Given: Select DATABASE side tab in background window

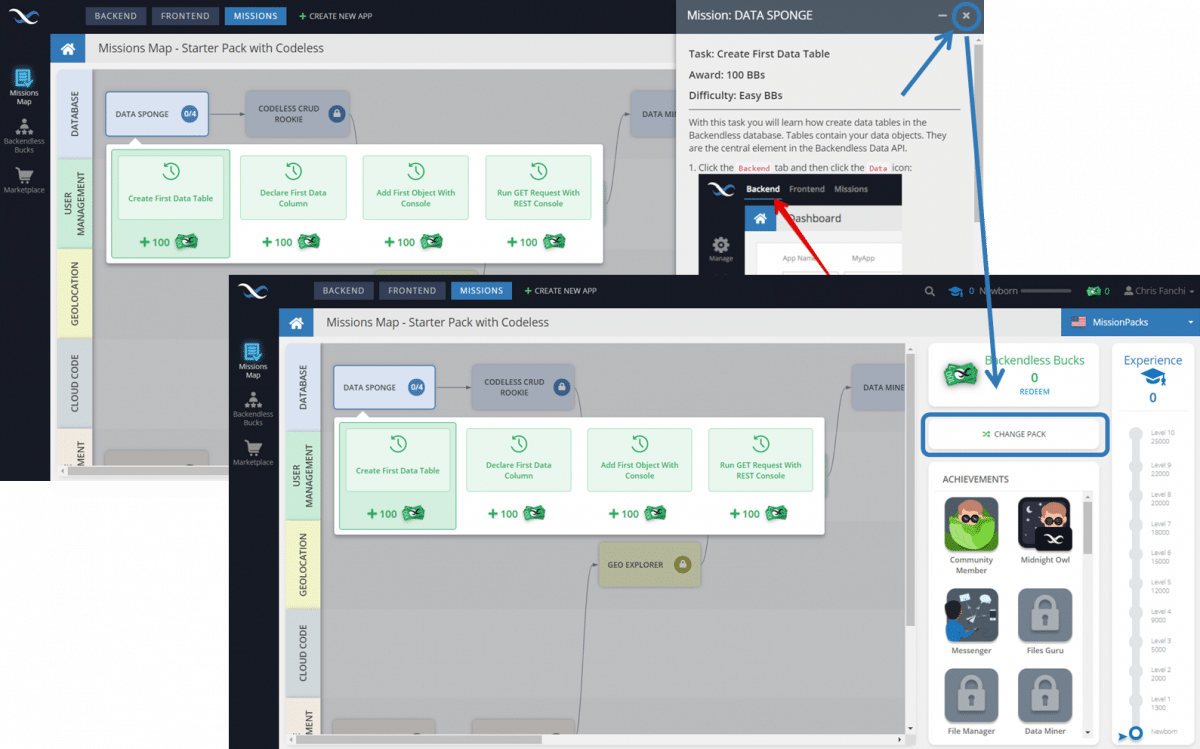Looking at the screenshot, I should 75,114.
